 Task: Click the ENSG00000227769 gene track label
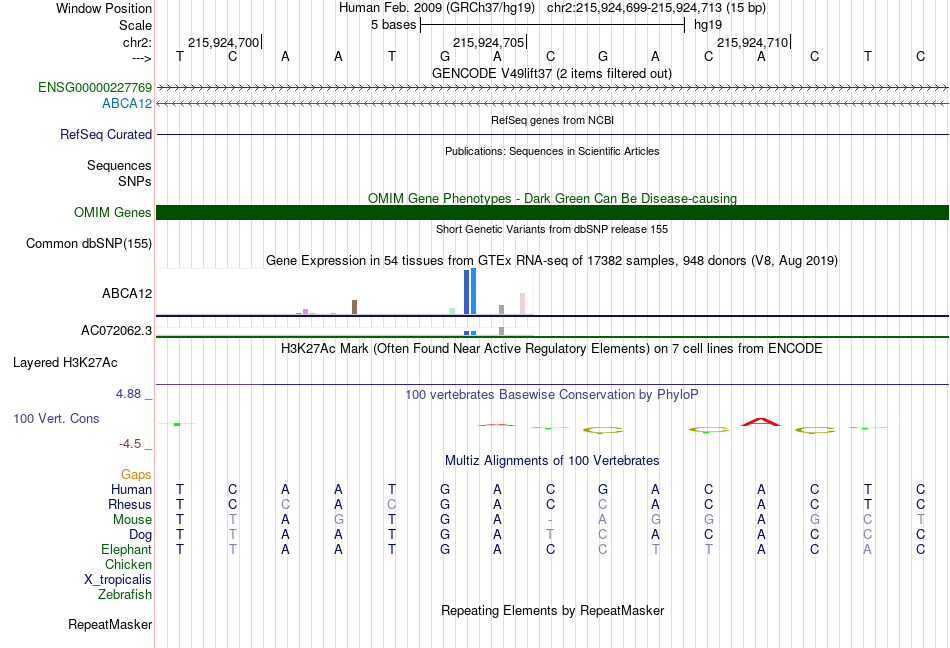click(95, 87)
